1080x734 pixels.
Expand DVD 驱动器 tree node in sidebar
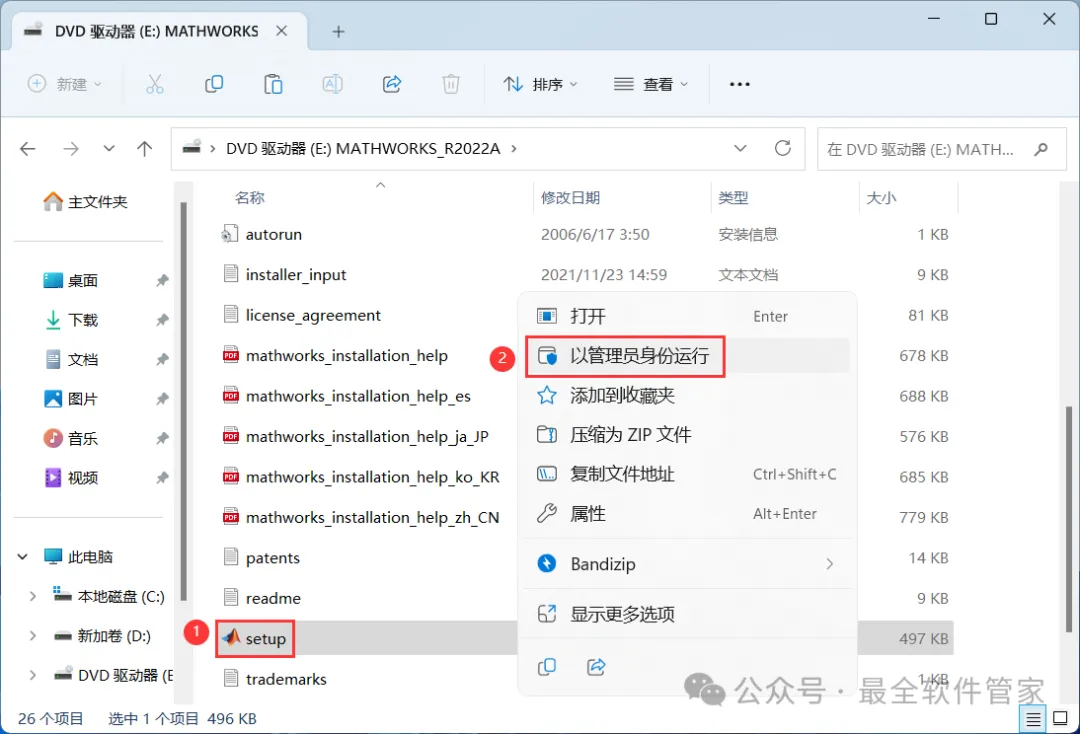click(32, 675)
